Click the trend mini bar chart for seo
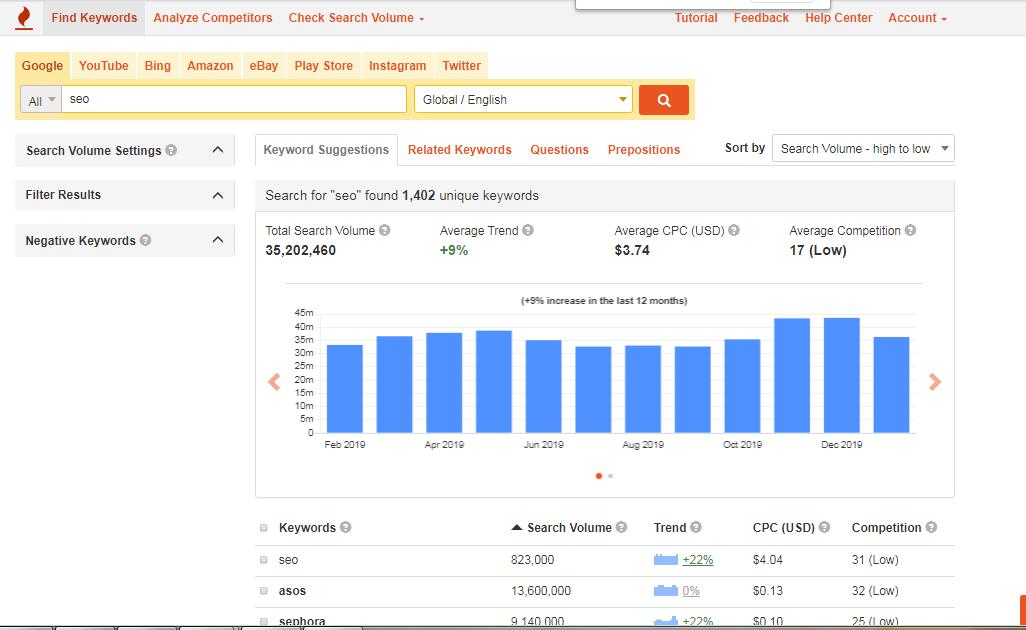 pyautogui.click(x=665, y=560)
